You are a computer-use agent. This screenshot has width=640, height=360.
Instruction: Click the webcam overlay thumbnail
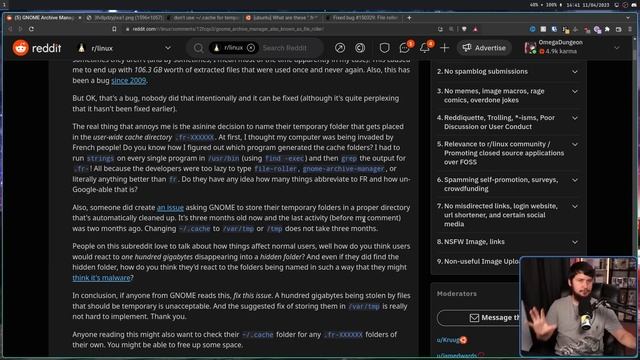pyautogui.click(x=578, y=307)
